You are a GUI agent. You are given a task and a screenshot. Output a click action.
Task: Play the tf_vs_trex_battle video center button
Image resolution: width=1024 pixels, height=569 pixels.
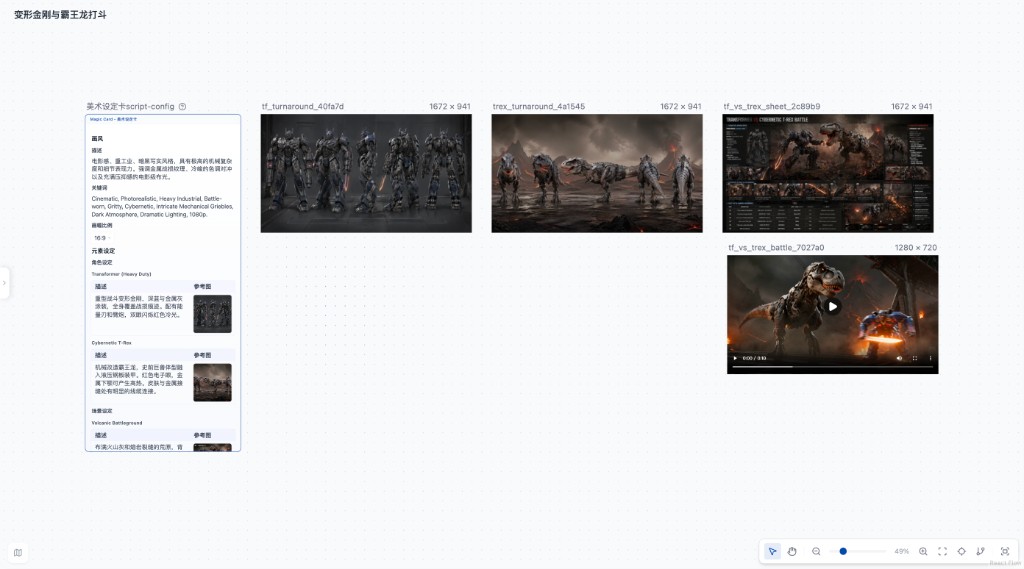click(833, 306)
